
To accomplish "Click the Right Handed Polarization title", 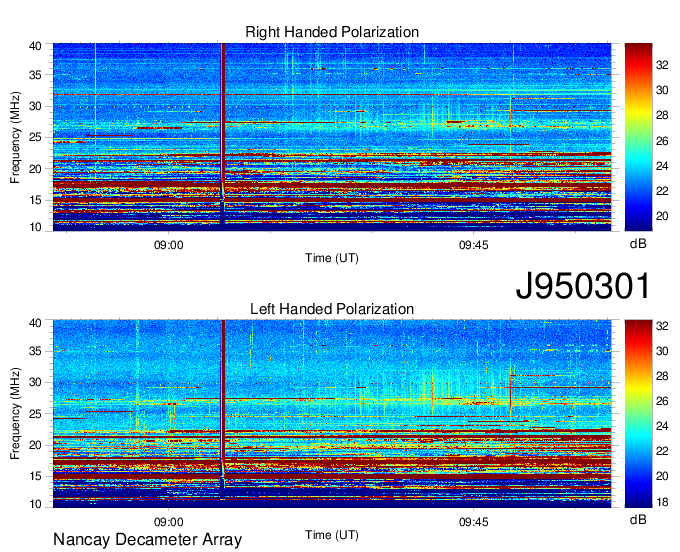I will (x=332, y=32).
